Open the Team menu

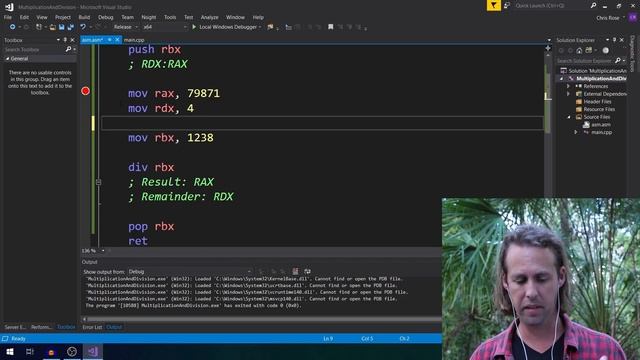tap(127, 17)
